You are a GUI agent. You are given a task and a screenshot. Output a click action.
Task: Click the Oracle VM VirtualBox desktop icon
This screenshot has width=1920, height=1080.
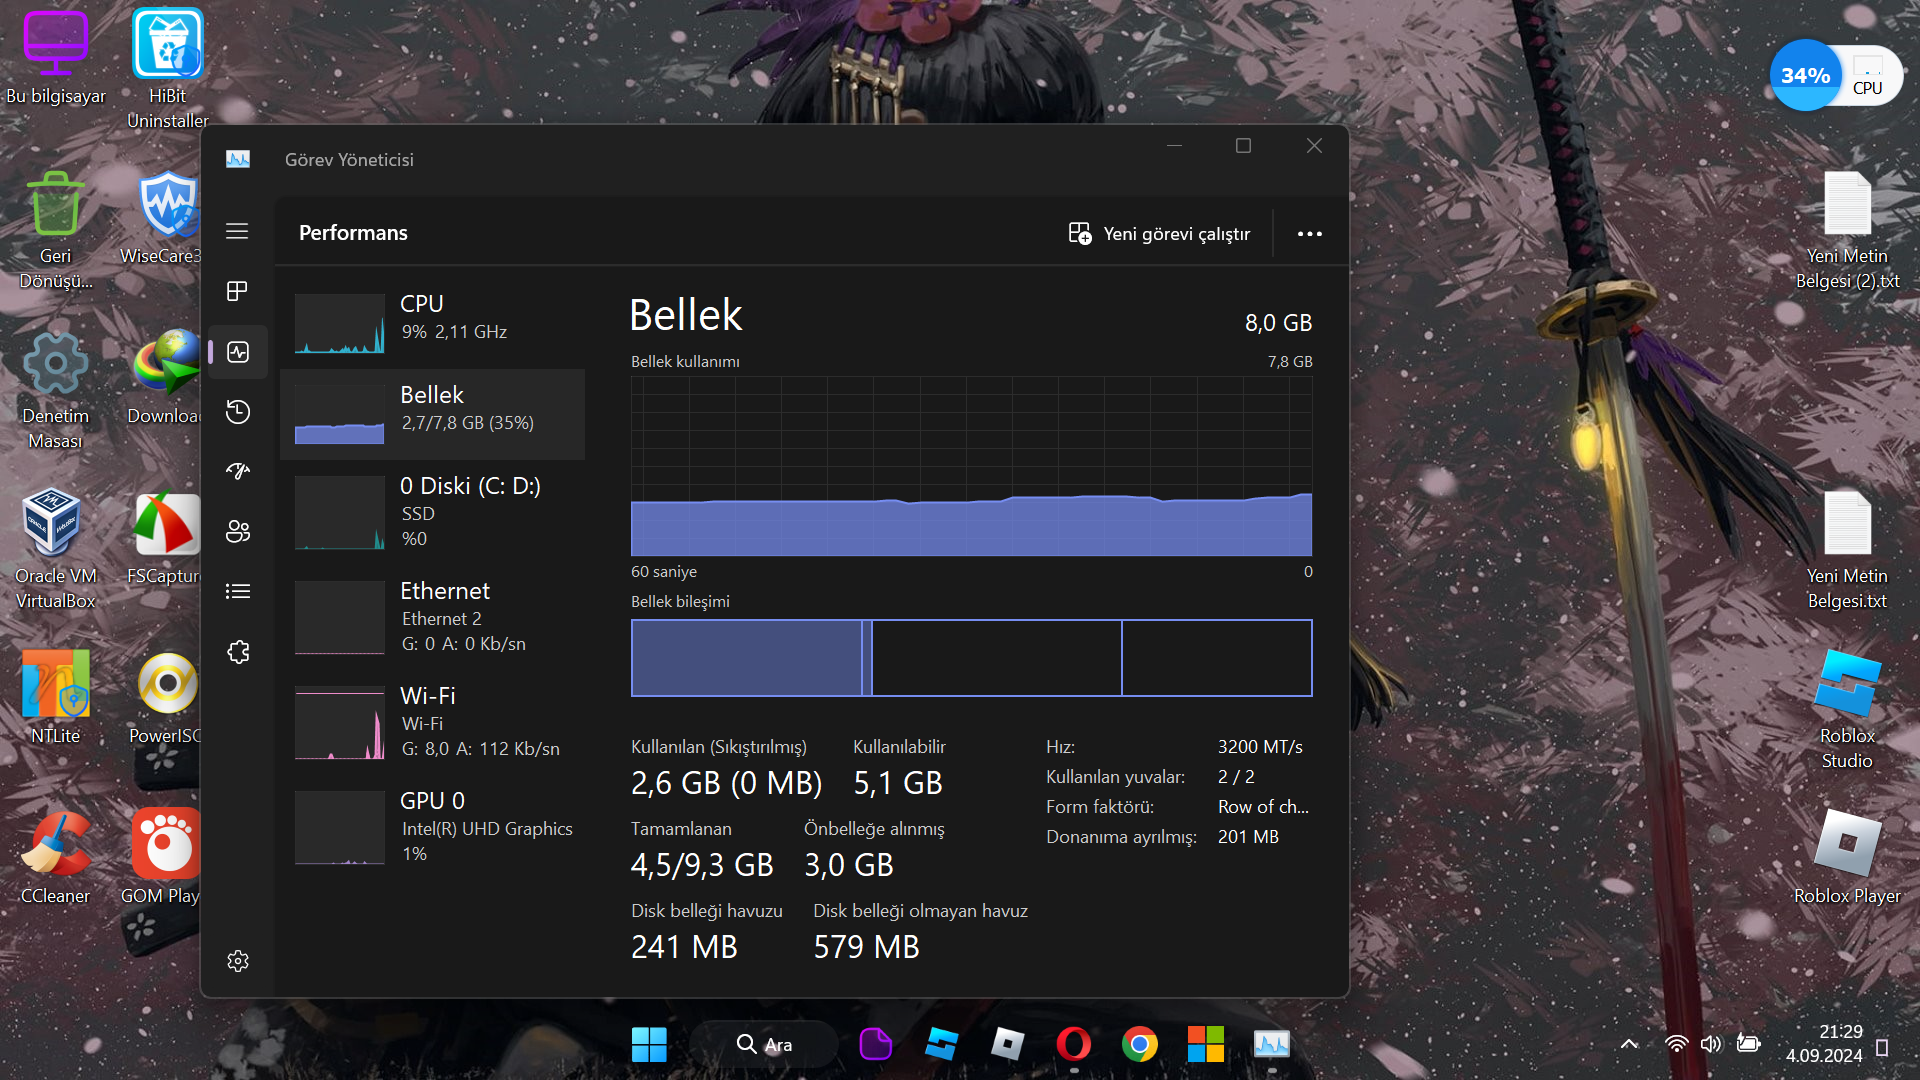56,550
